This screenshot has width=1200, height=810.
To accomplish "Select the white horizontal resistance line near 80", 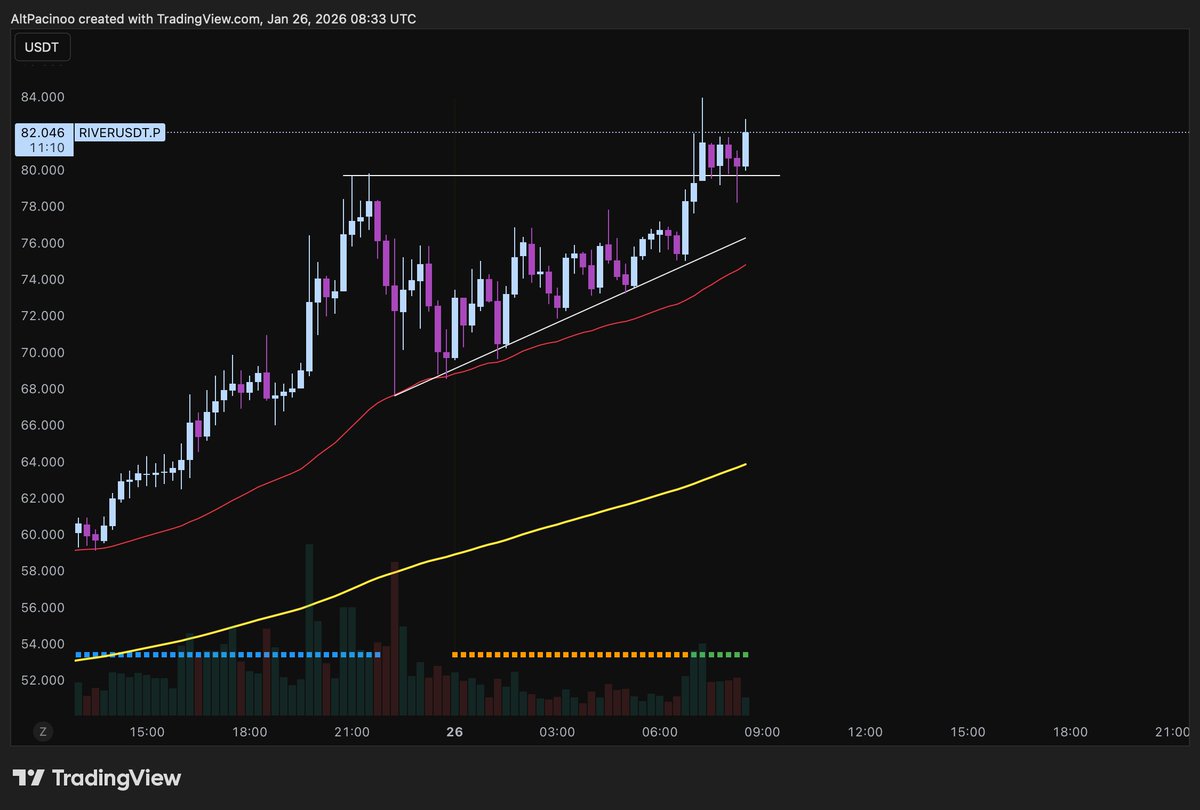I will coord(561,176).
